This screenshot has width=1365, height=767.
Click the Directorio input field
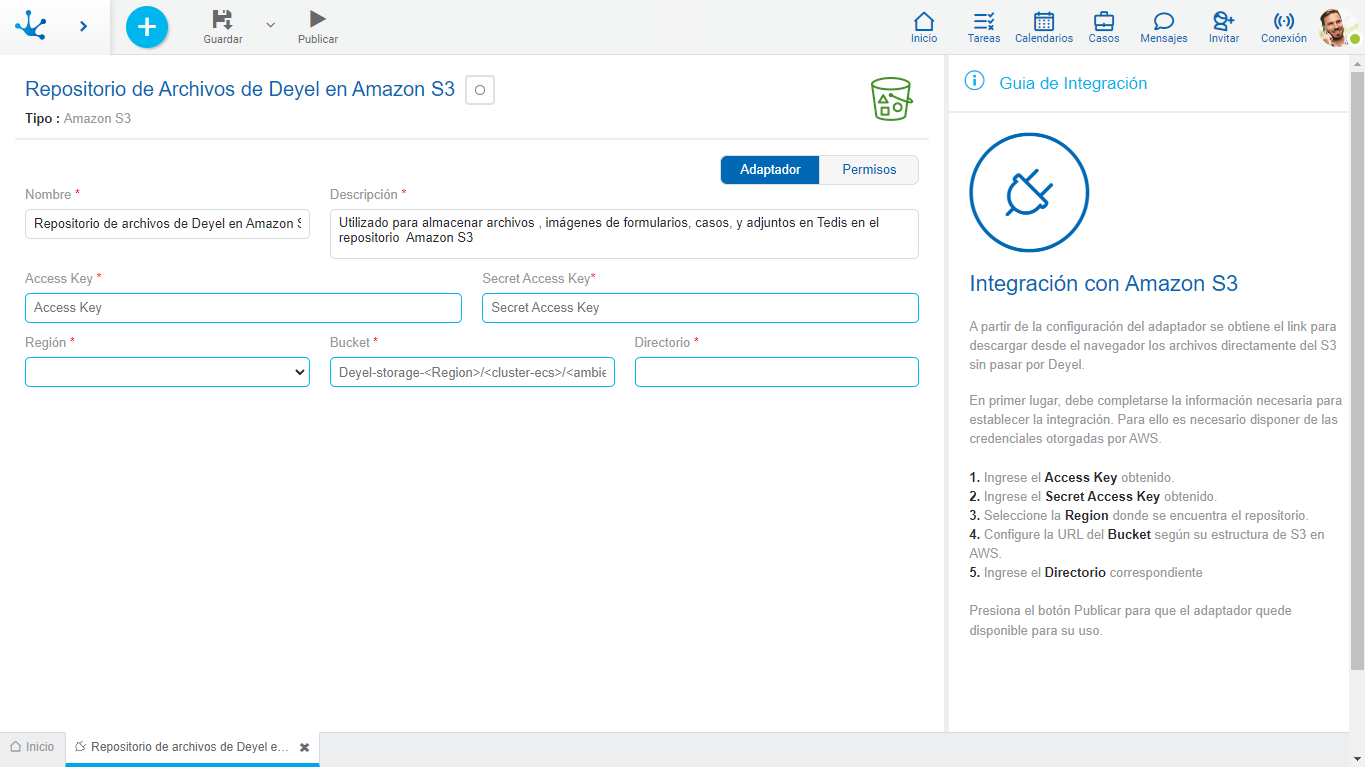(777, 372)
